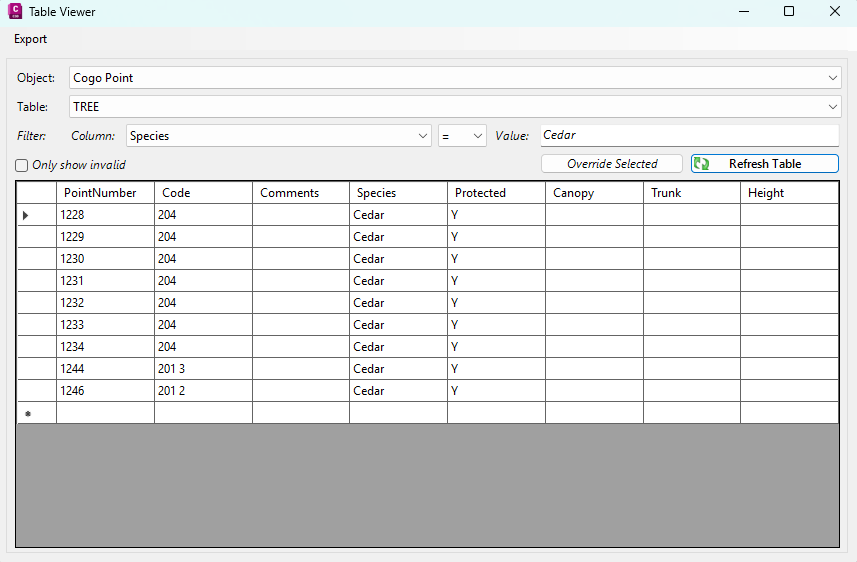Expand the Table dropdown showing TREE

(x=455, y=107)
